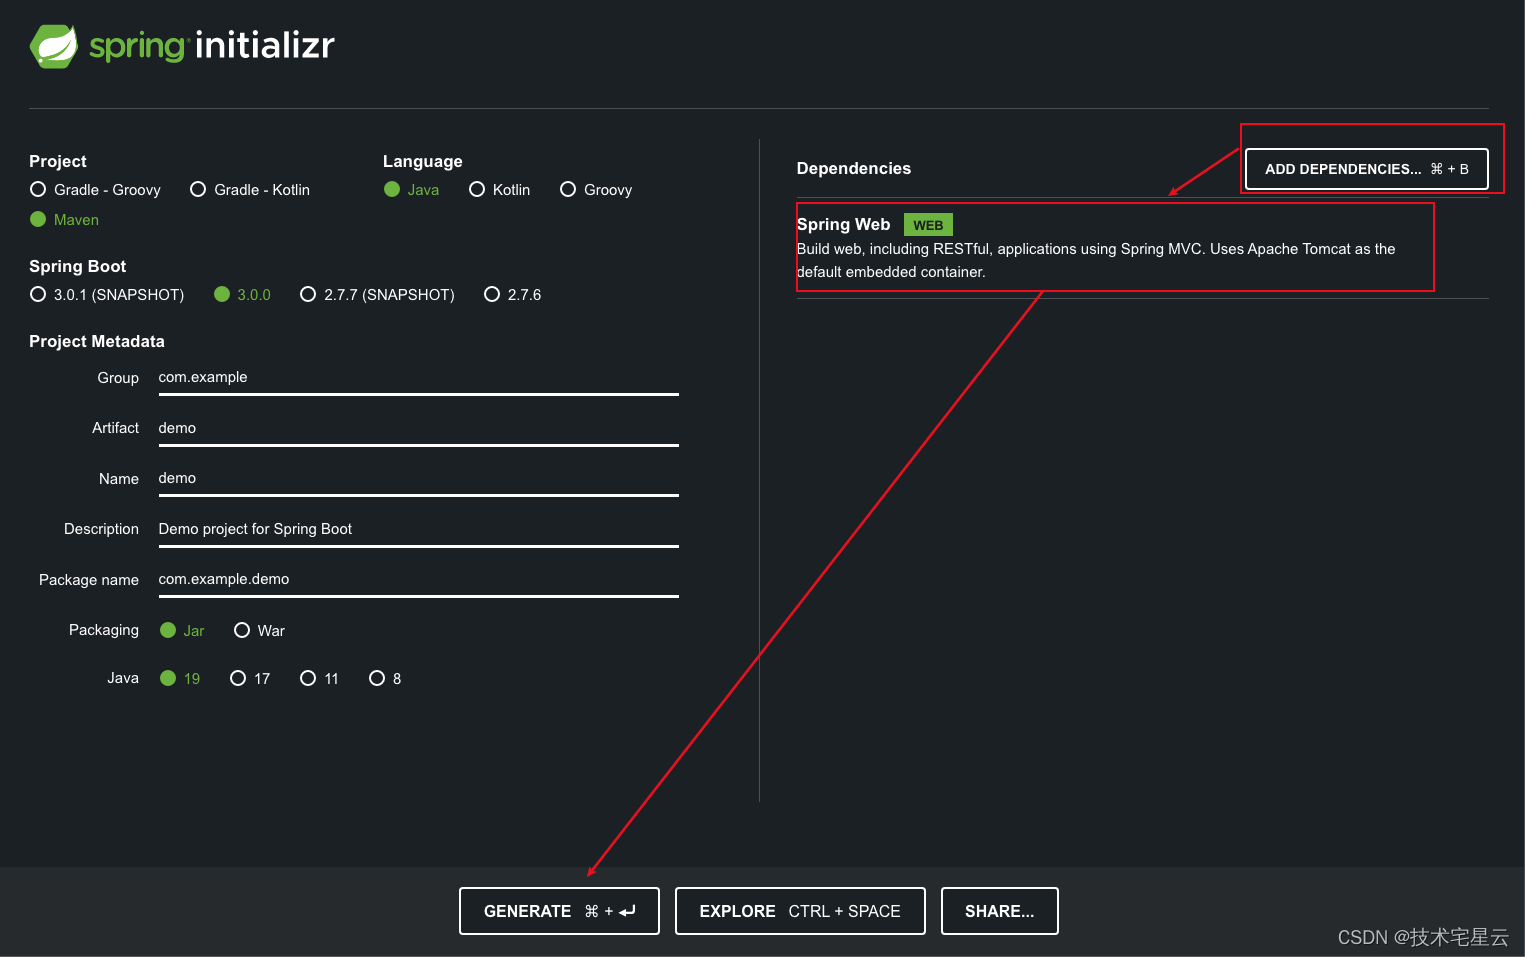Select Spring Boot version 3.0.0
The width and height of the screenshot is (1525, 957).
[242, 295]
